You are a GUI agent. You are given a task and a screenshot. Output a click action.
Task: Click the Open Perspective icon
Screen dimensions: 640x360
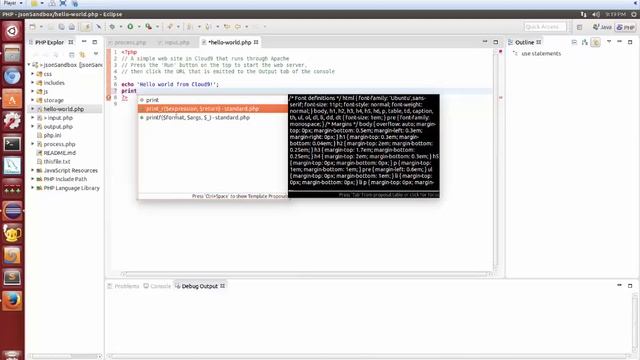[x=580, y=27]
